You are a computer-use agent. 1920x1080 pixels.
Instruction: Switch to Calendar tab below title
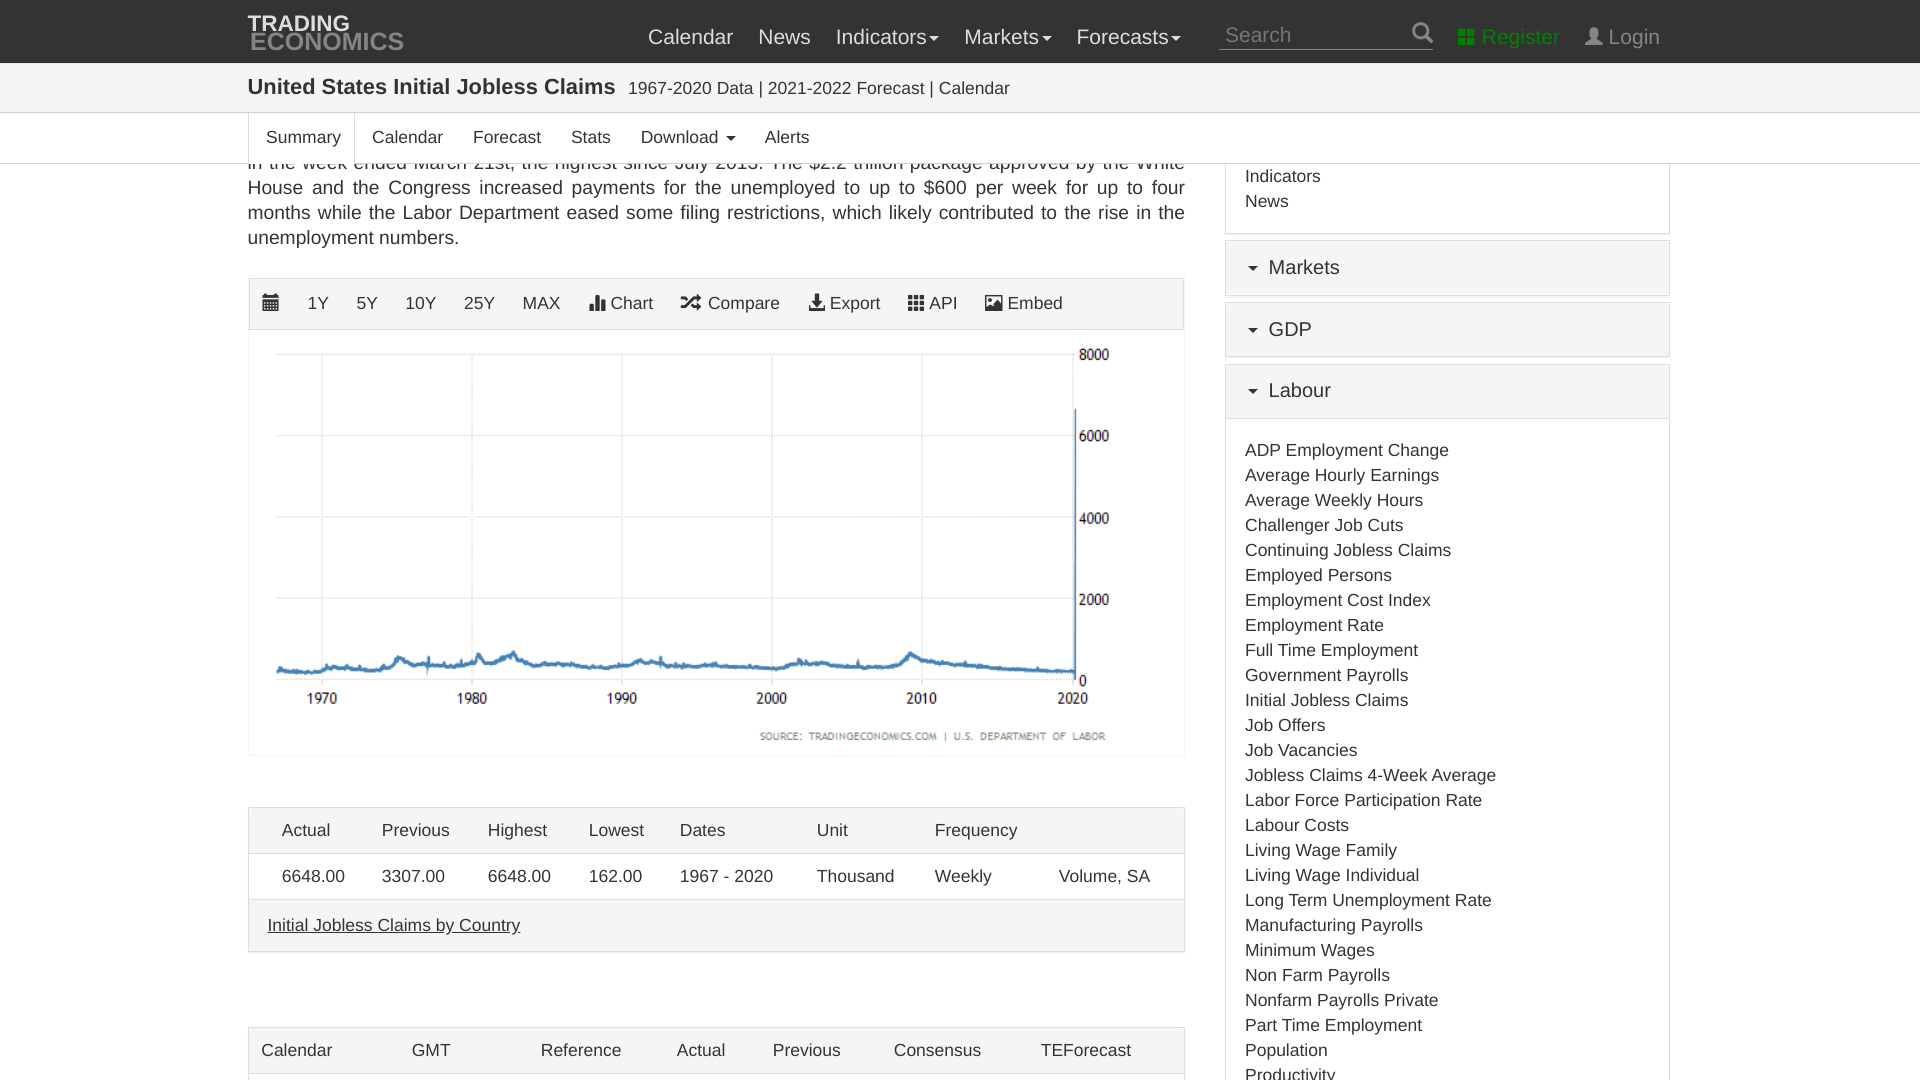click(407, 137)
